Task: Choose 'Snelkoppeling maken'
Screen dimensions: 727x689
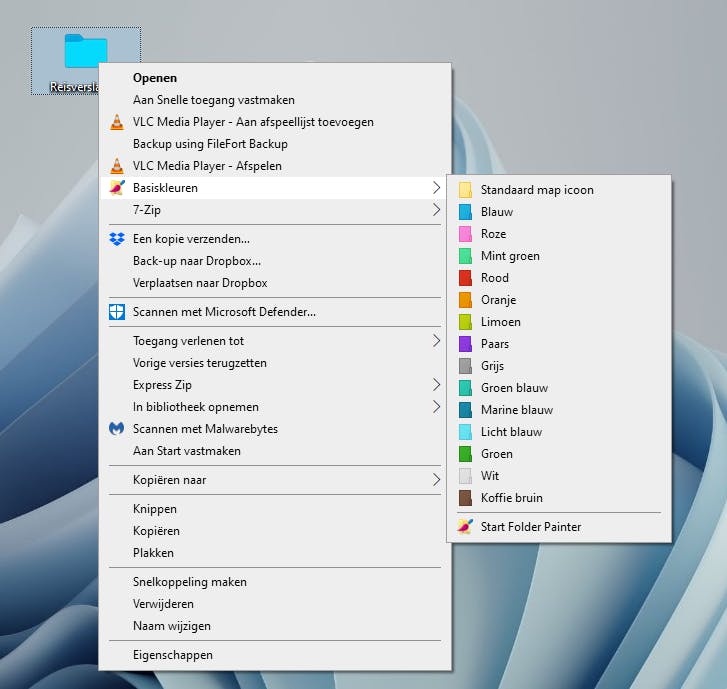Action: pyautogui.click(x=275, y=582)
